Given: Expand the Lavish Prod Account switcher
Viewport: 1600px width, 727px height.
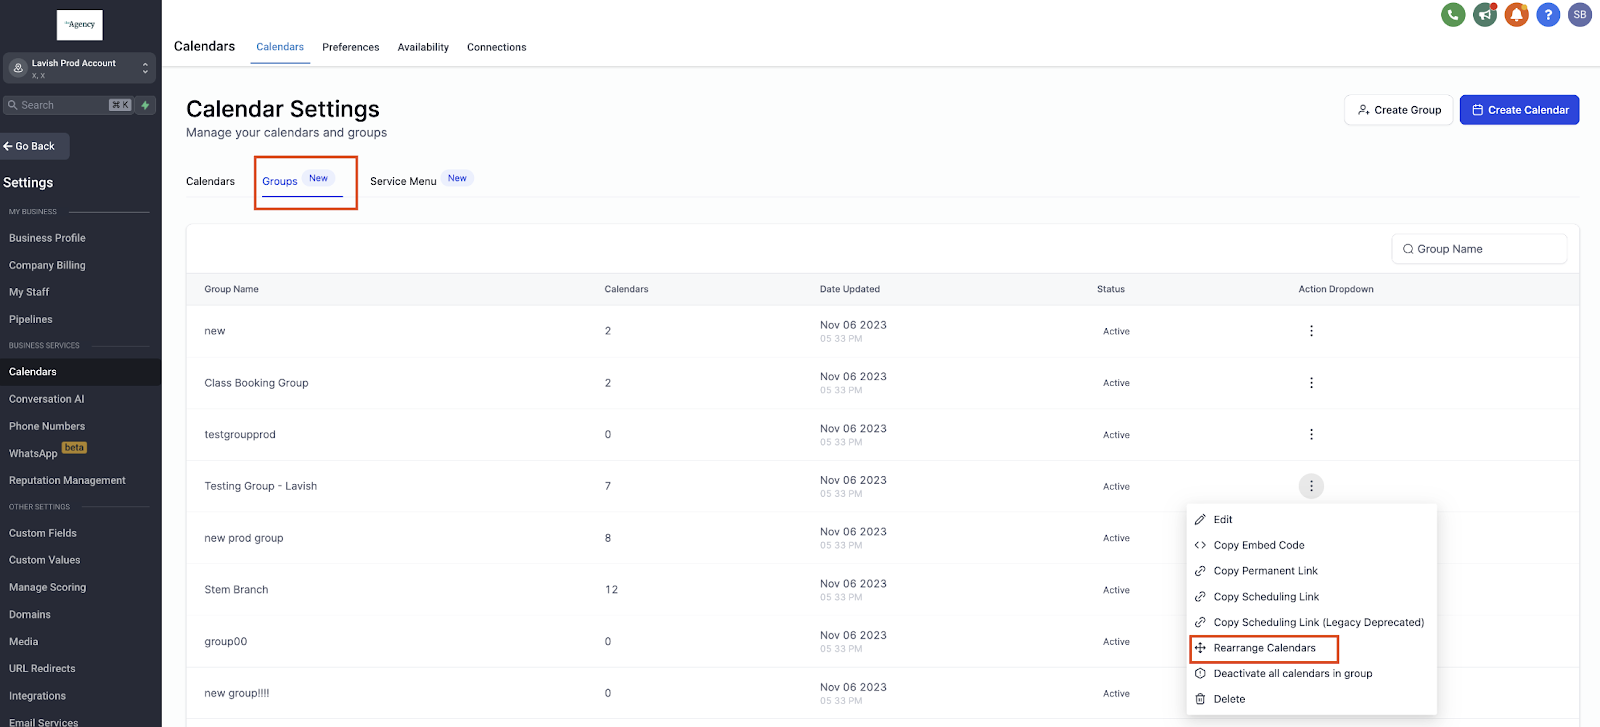Looking at the screenshot, I should 79,68.
